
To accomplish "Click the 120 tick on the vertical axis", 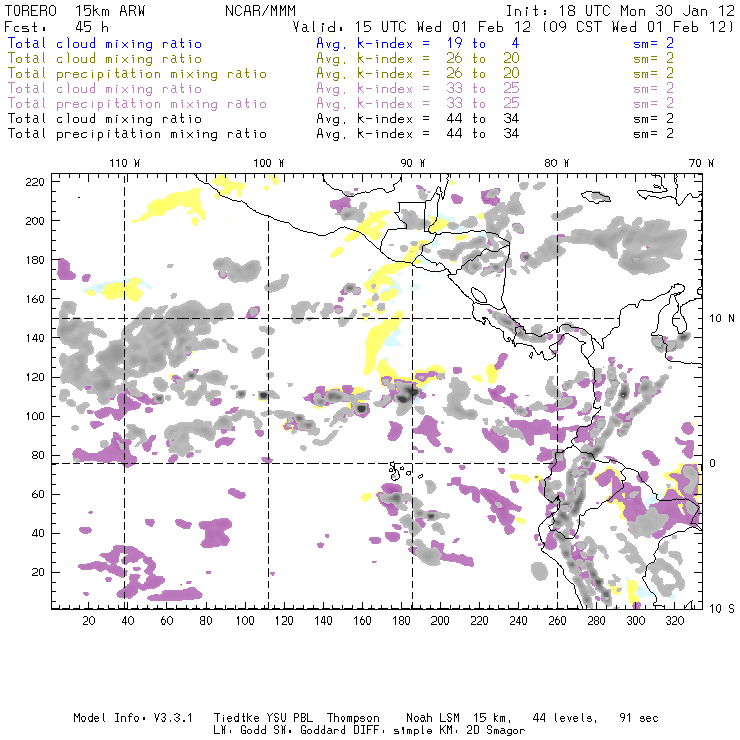I will click(35, 377).
